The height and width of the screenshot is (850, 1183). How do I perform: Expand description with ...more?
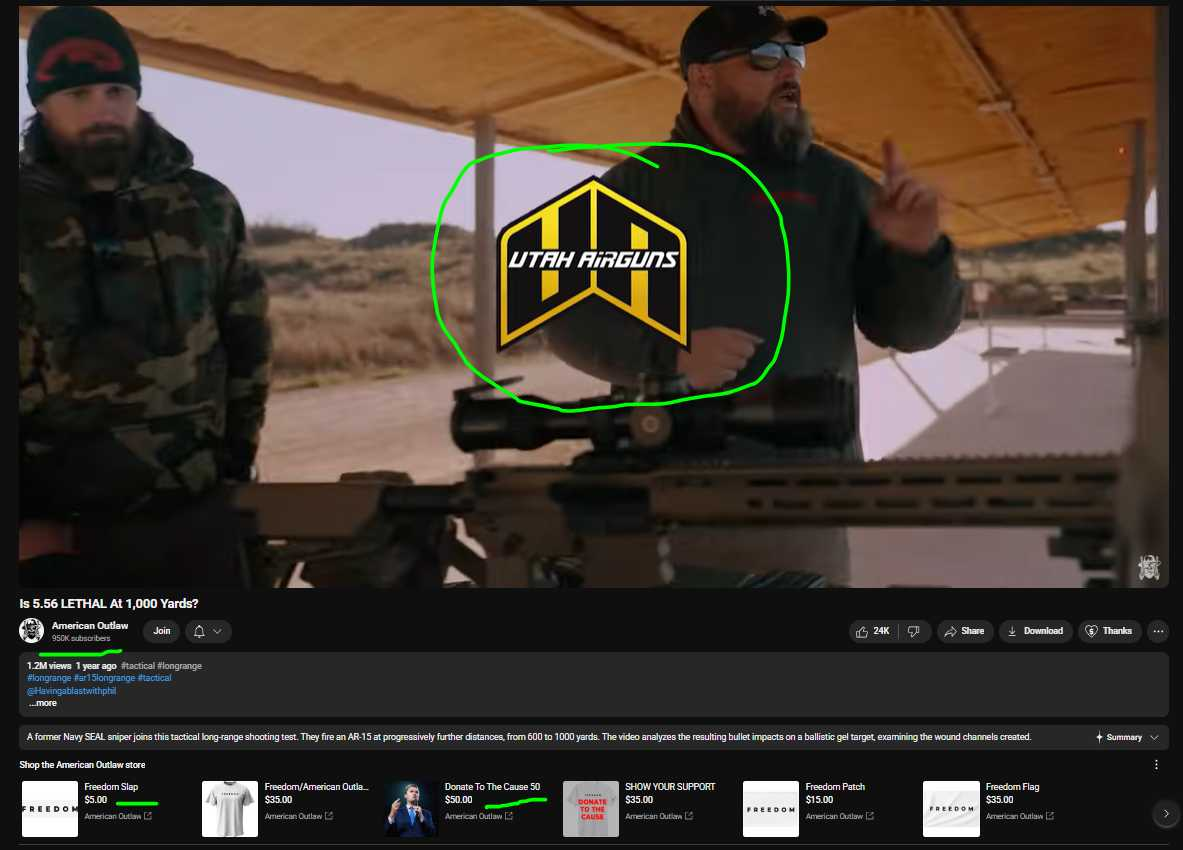(x=42, y=703)
